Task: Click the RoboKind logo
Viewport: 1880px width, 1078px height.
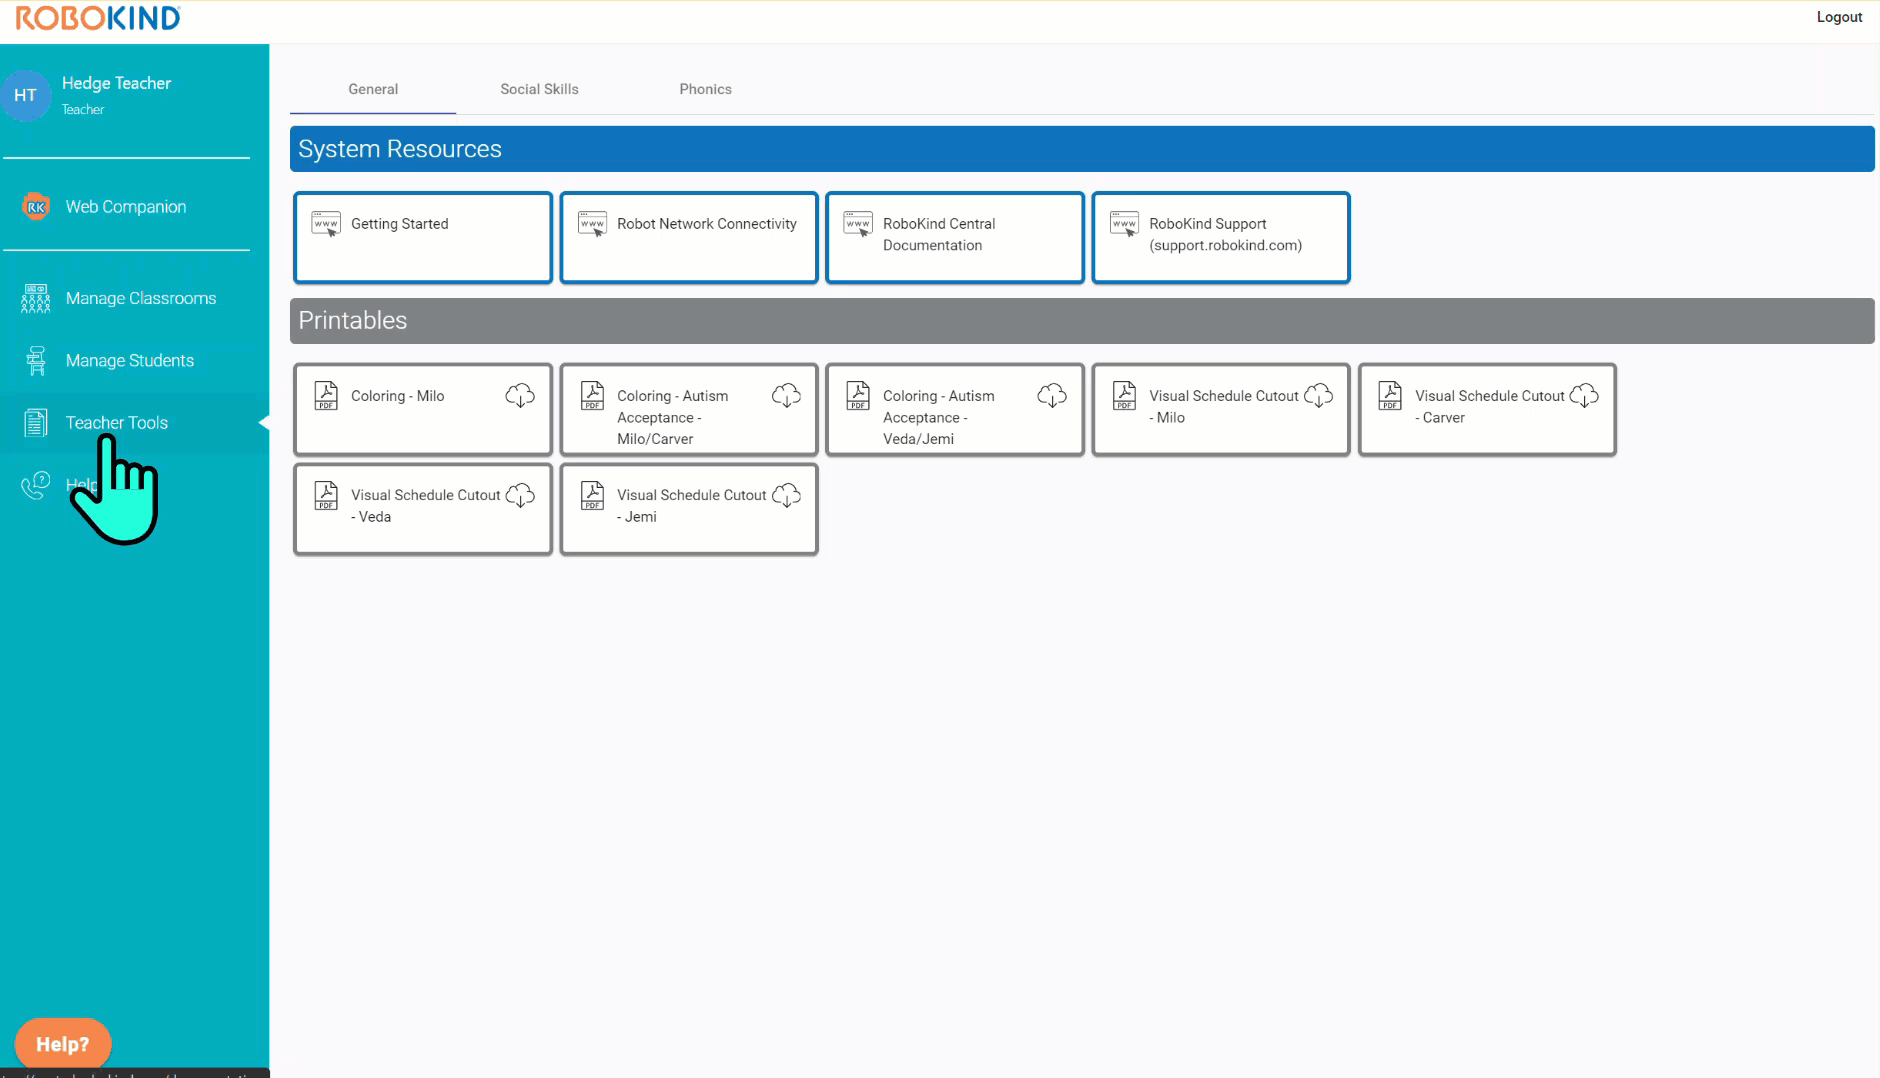Action: point(98,18)
